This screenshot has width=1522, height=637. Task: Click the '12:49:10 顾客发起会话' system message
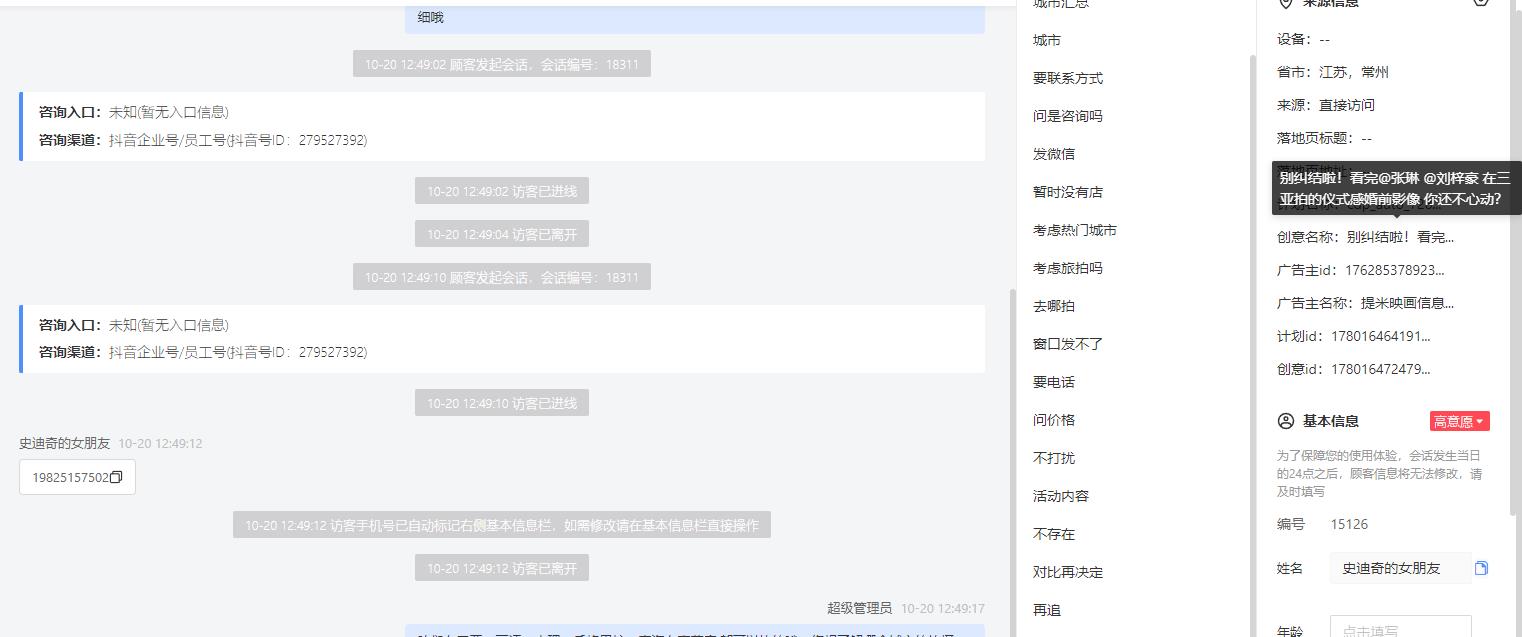(x=502, y=277)
